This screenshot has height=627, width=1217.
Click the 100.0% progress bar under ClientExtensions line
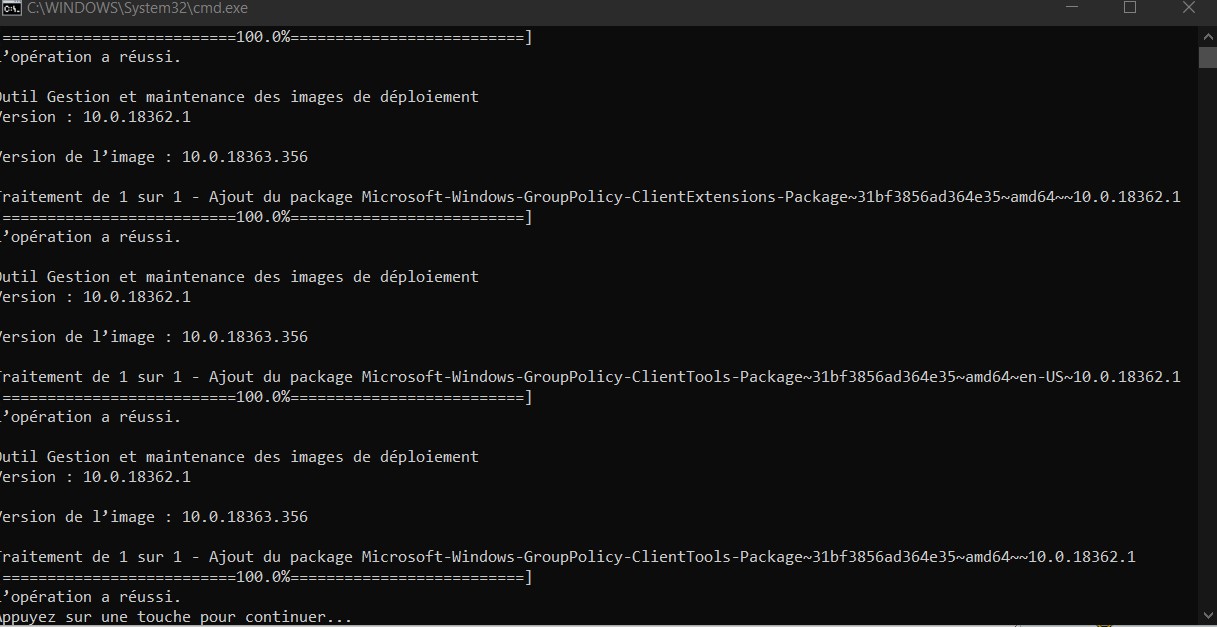click(266, 217)
